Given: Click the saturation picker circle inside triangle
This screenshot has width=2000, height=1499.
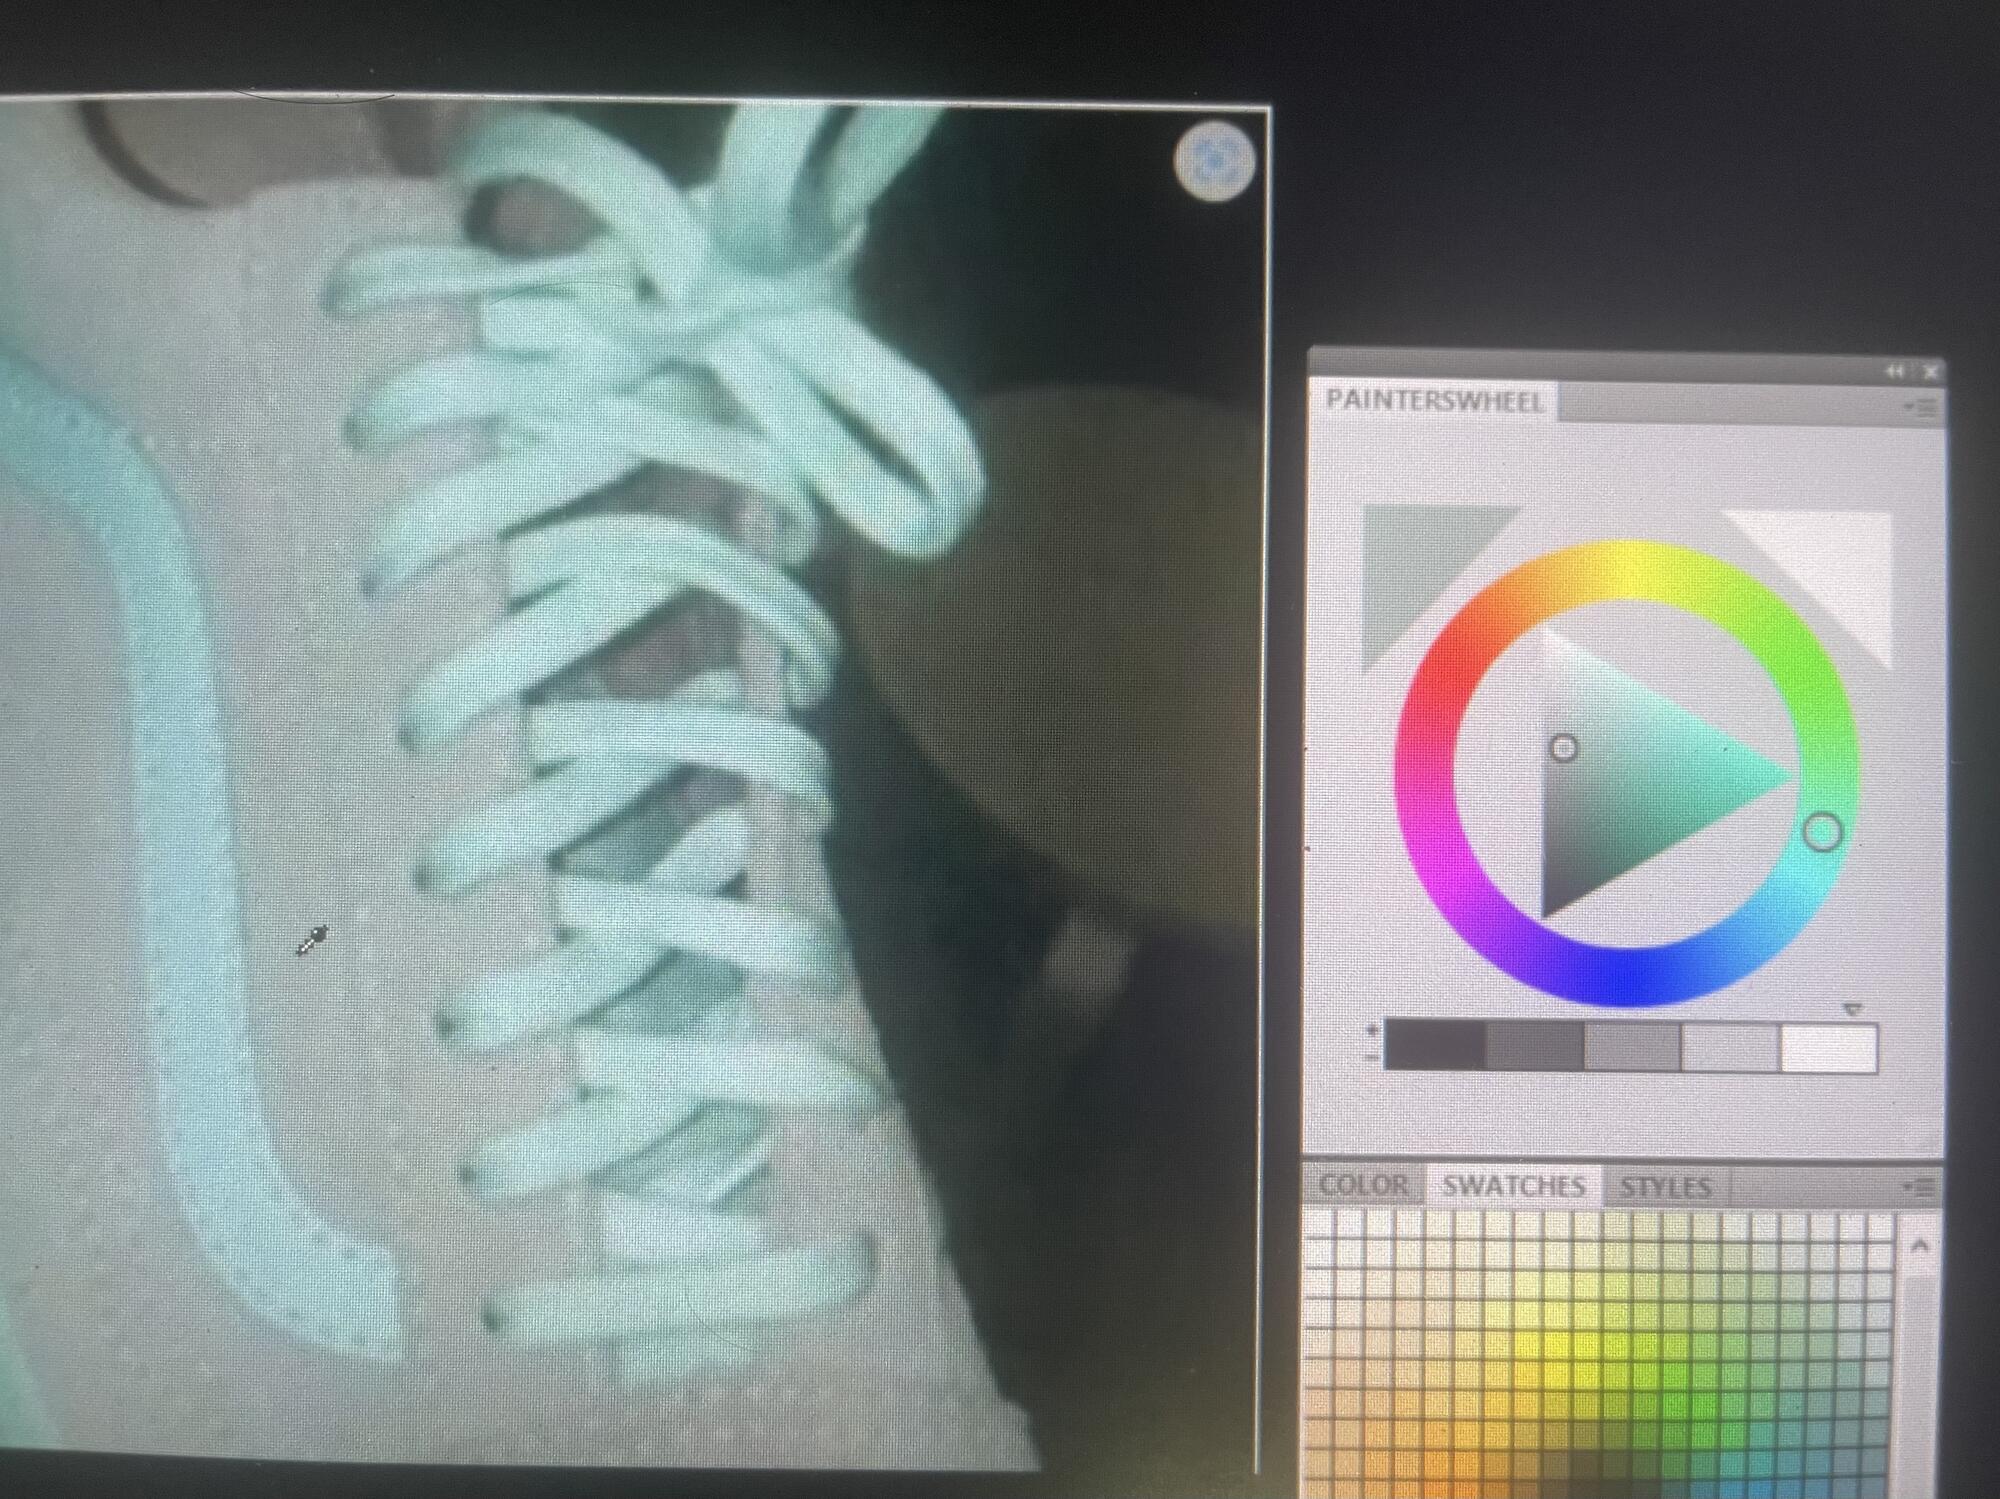Looking at the screenshot, I should tap(1564, 748).
